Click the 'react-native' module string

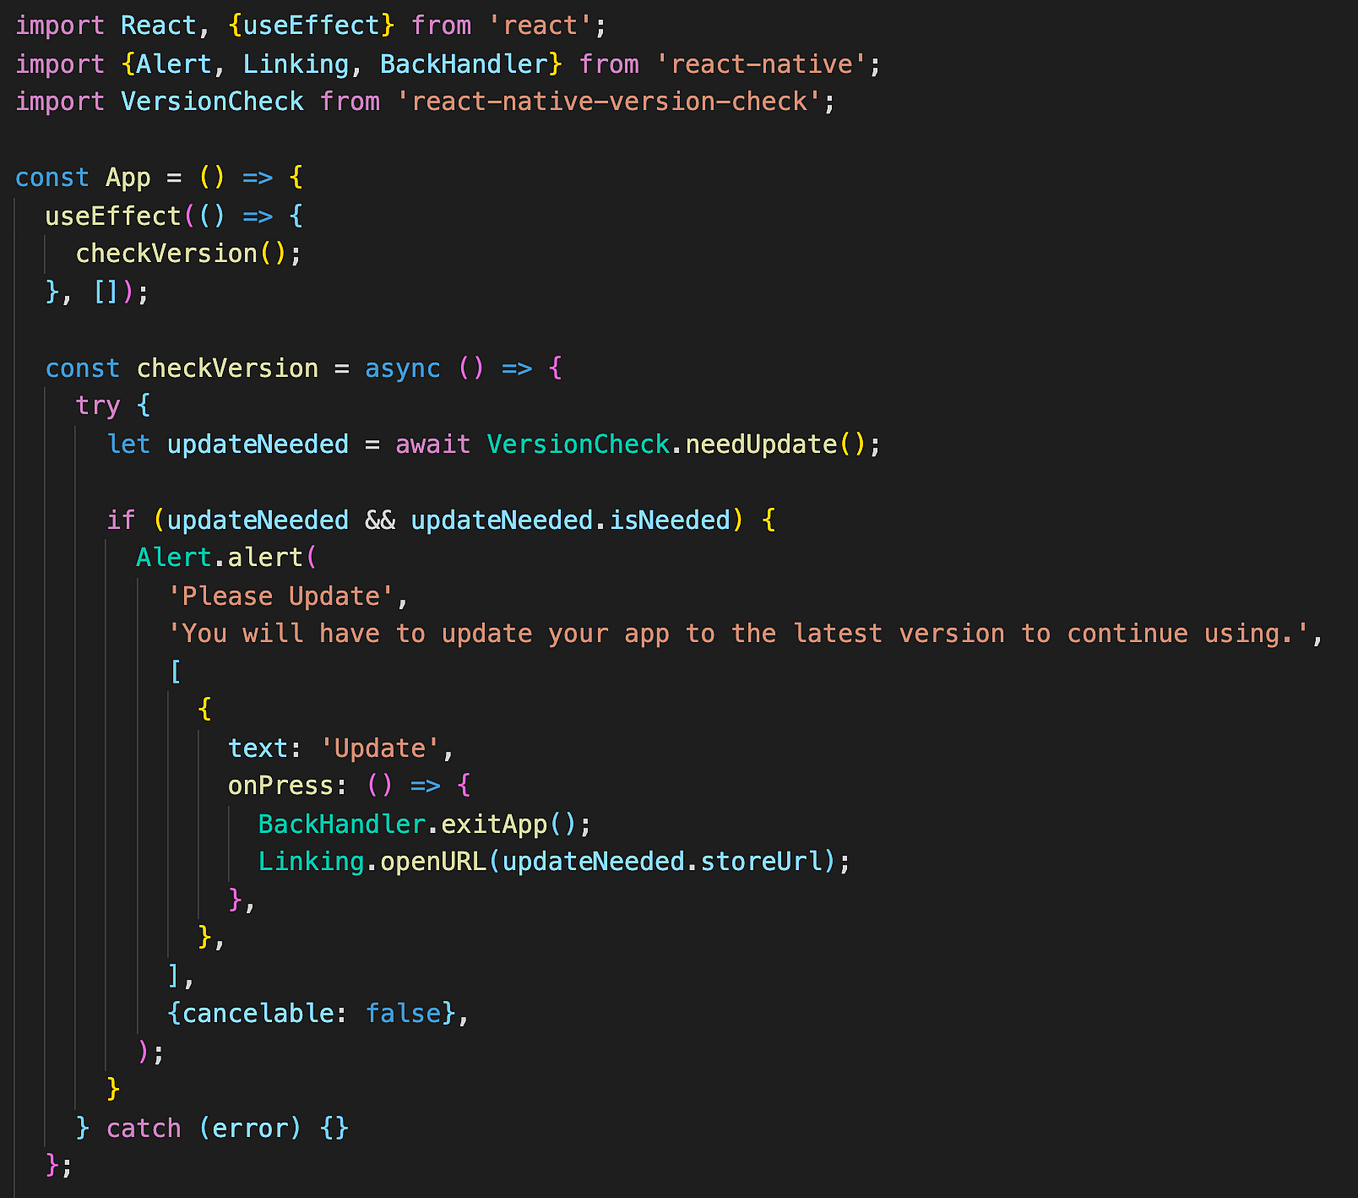(761, 64)
